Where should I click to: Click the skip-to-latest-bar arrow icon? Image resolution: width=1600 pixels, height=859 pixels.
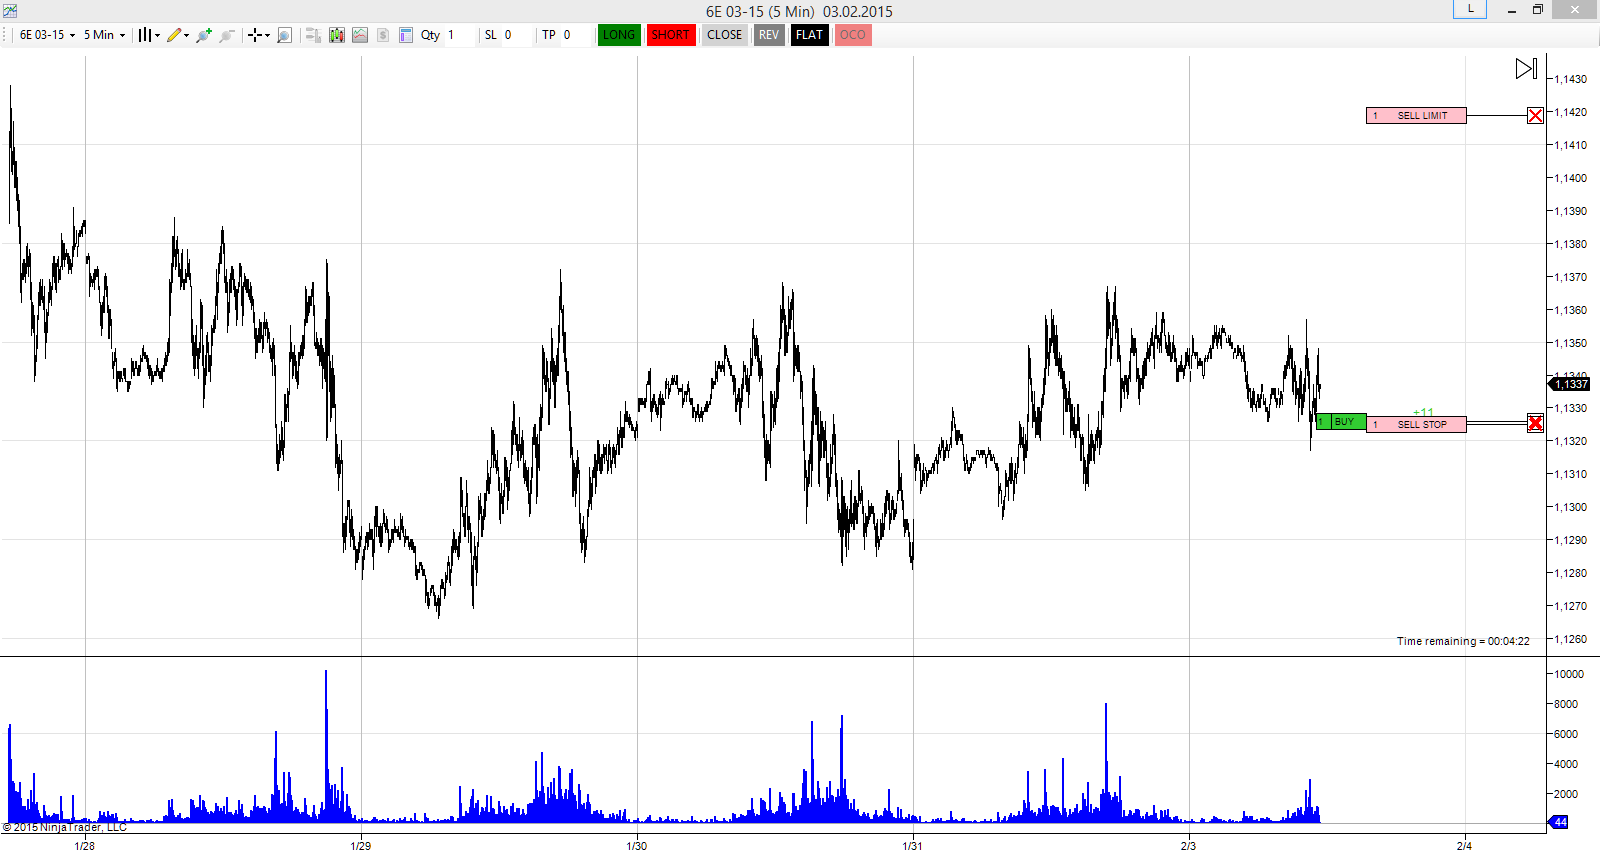point(1526,68)
